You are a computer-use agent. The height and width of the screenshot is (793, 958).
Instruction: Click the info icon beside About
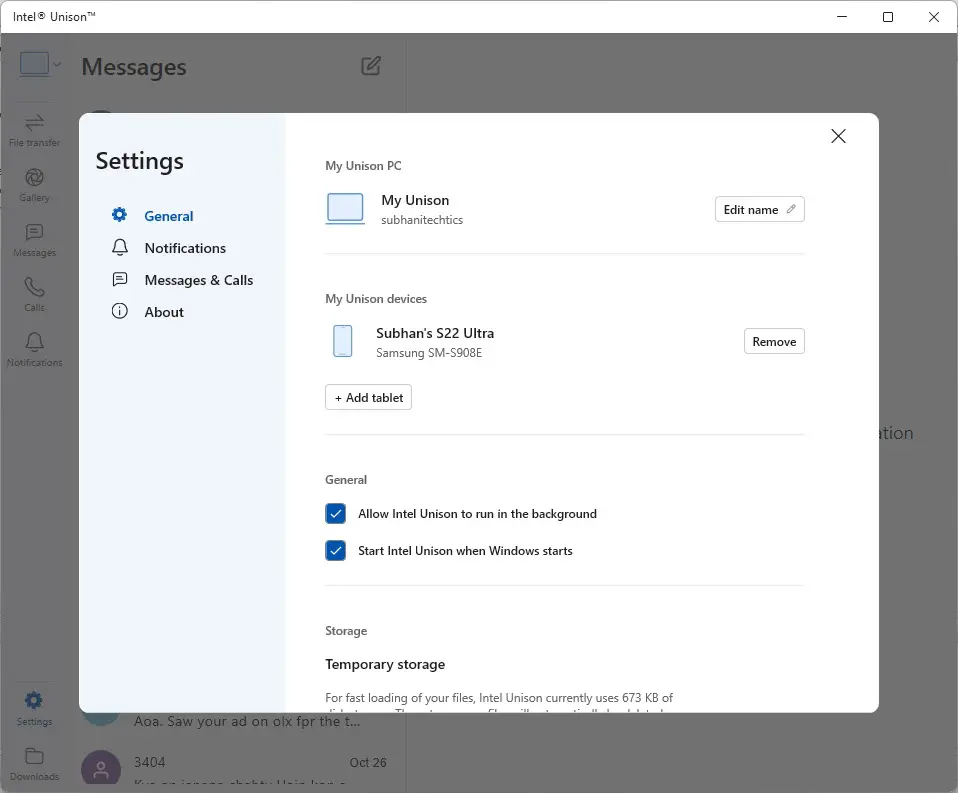click(120, 311)
